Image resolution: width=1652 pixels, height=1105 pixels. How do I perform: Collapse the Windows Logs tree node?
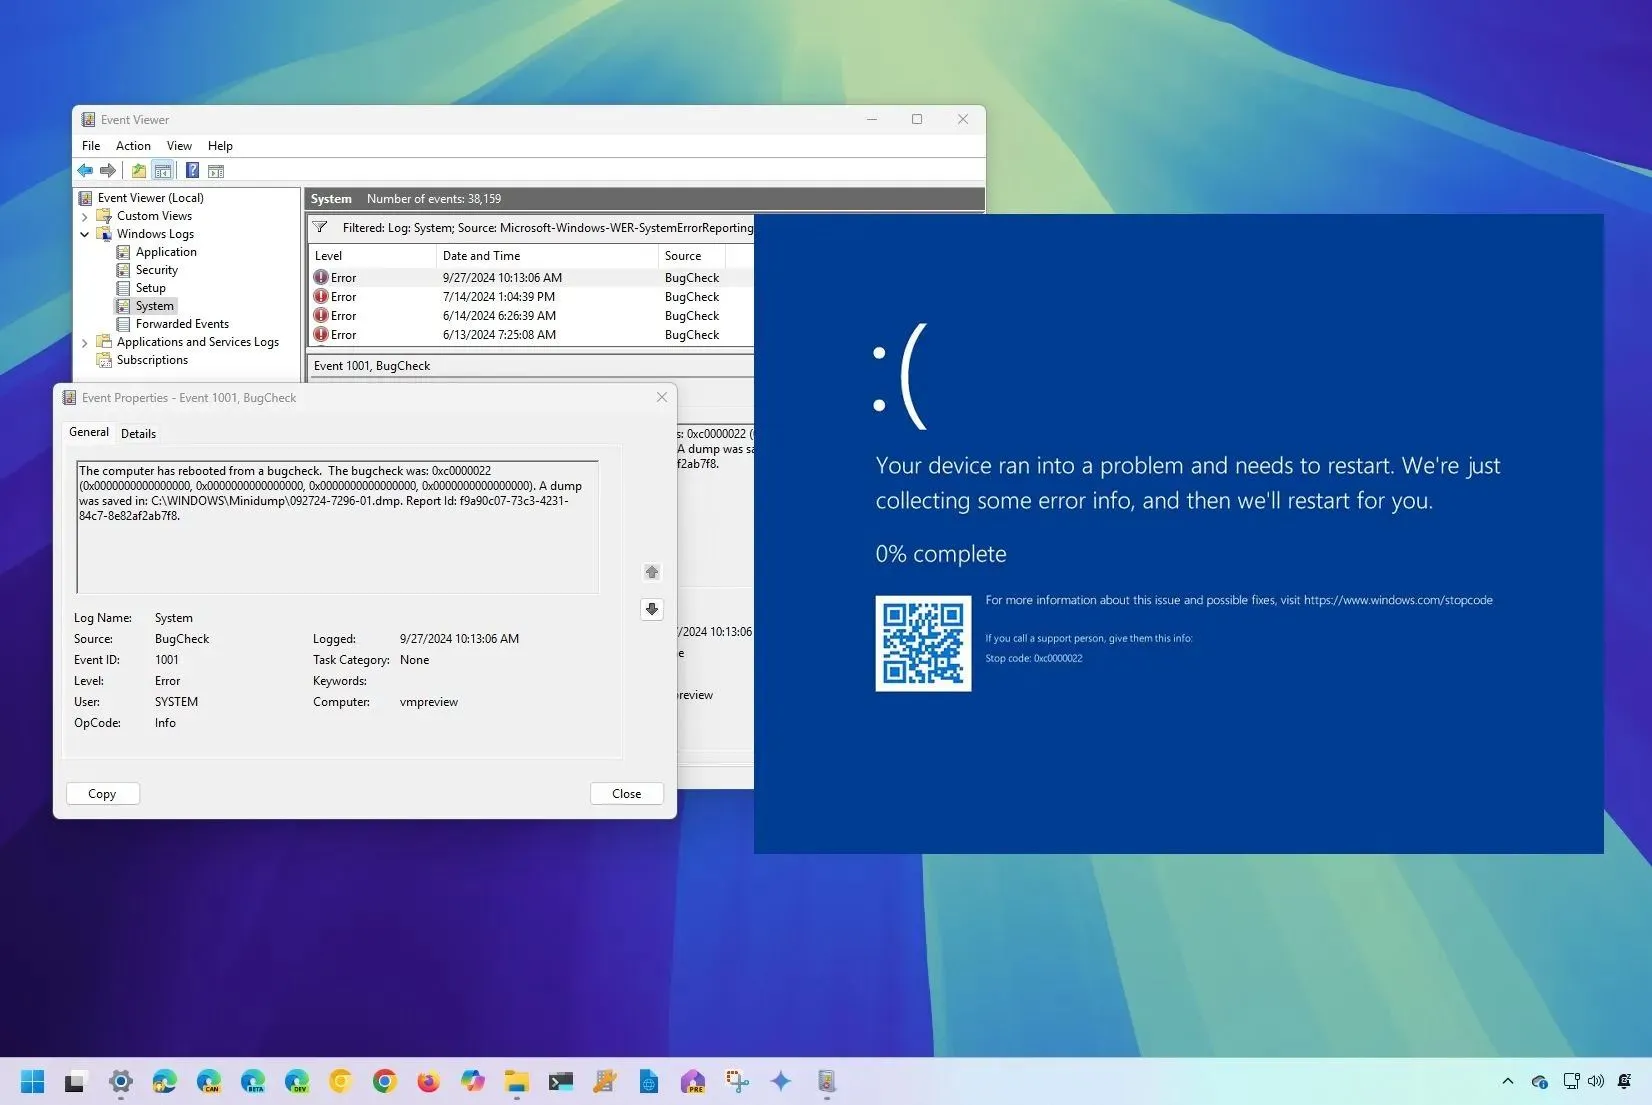(85, 233)
